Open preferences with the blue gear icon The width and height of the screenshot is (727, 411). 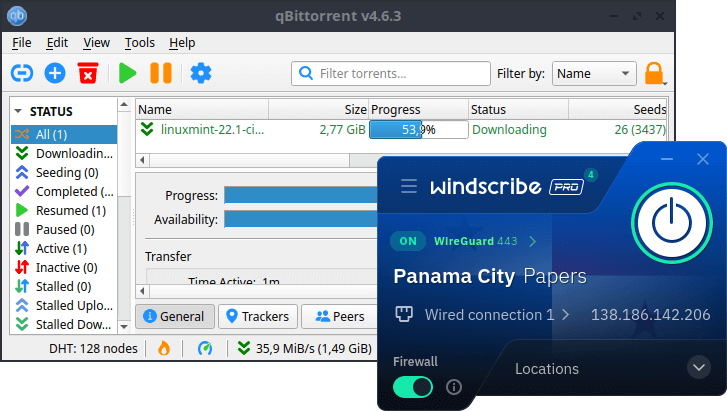[x=201, y=73]
